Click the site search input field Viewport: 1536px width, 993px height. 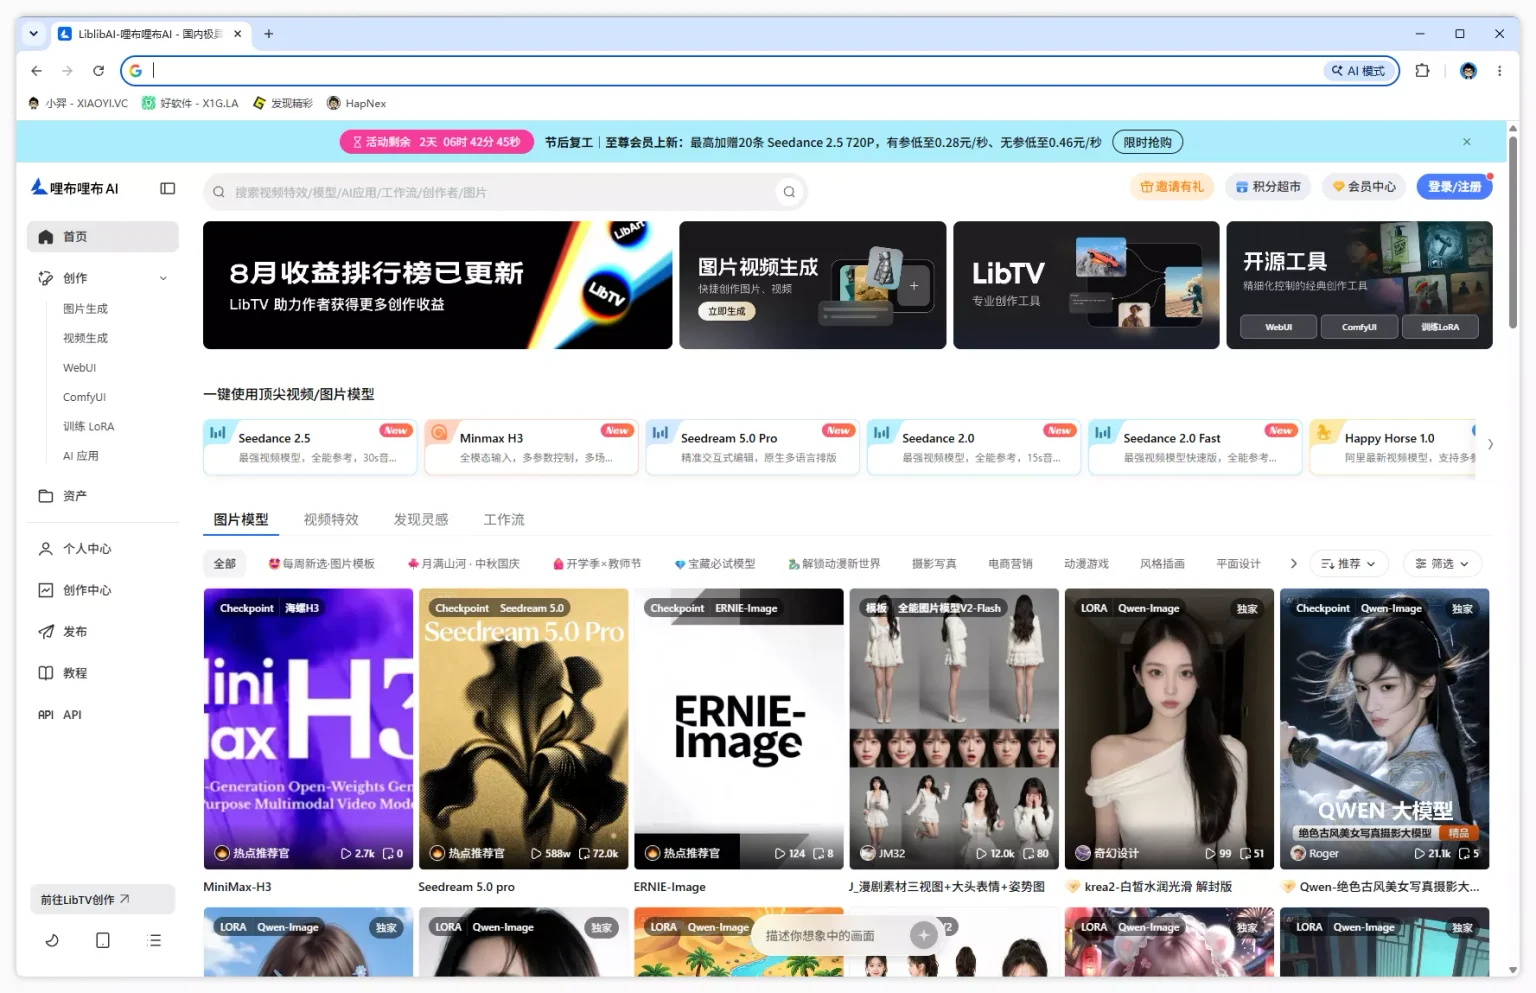[504, 192]
